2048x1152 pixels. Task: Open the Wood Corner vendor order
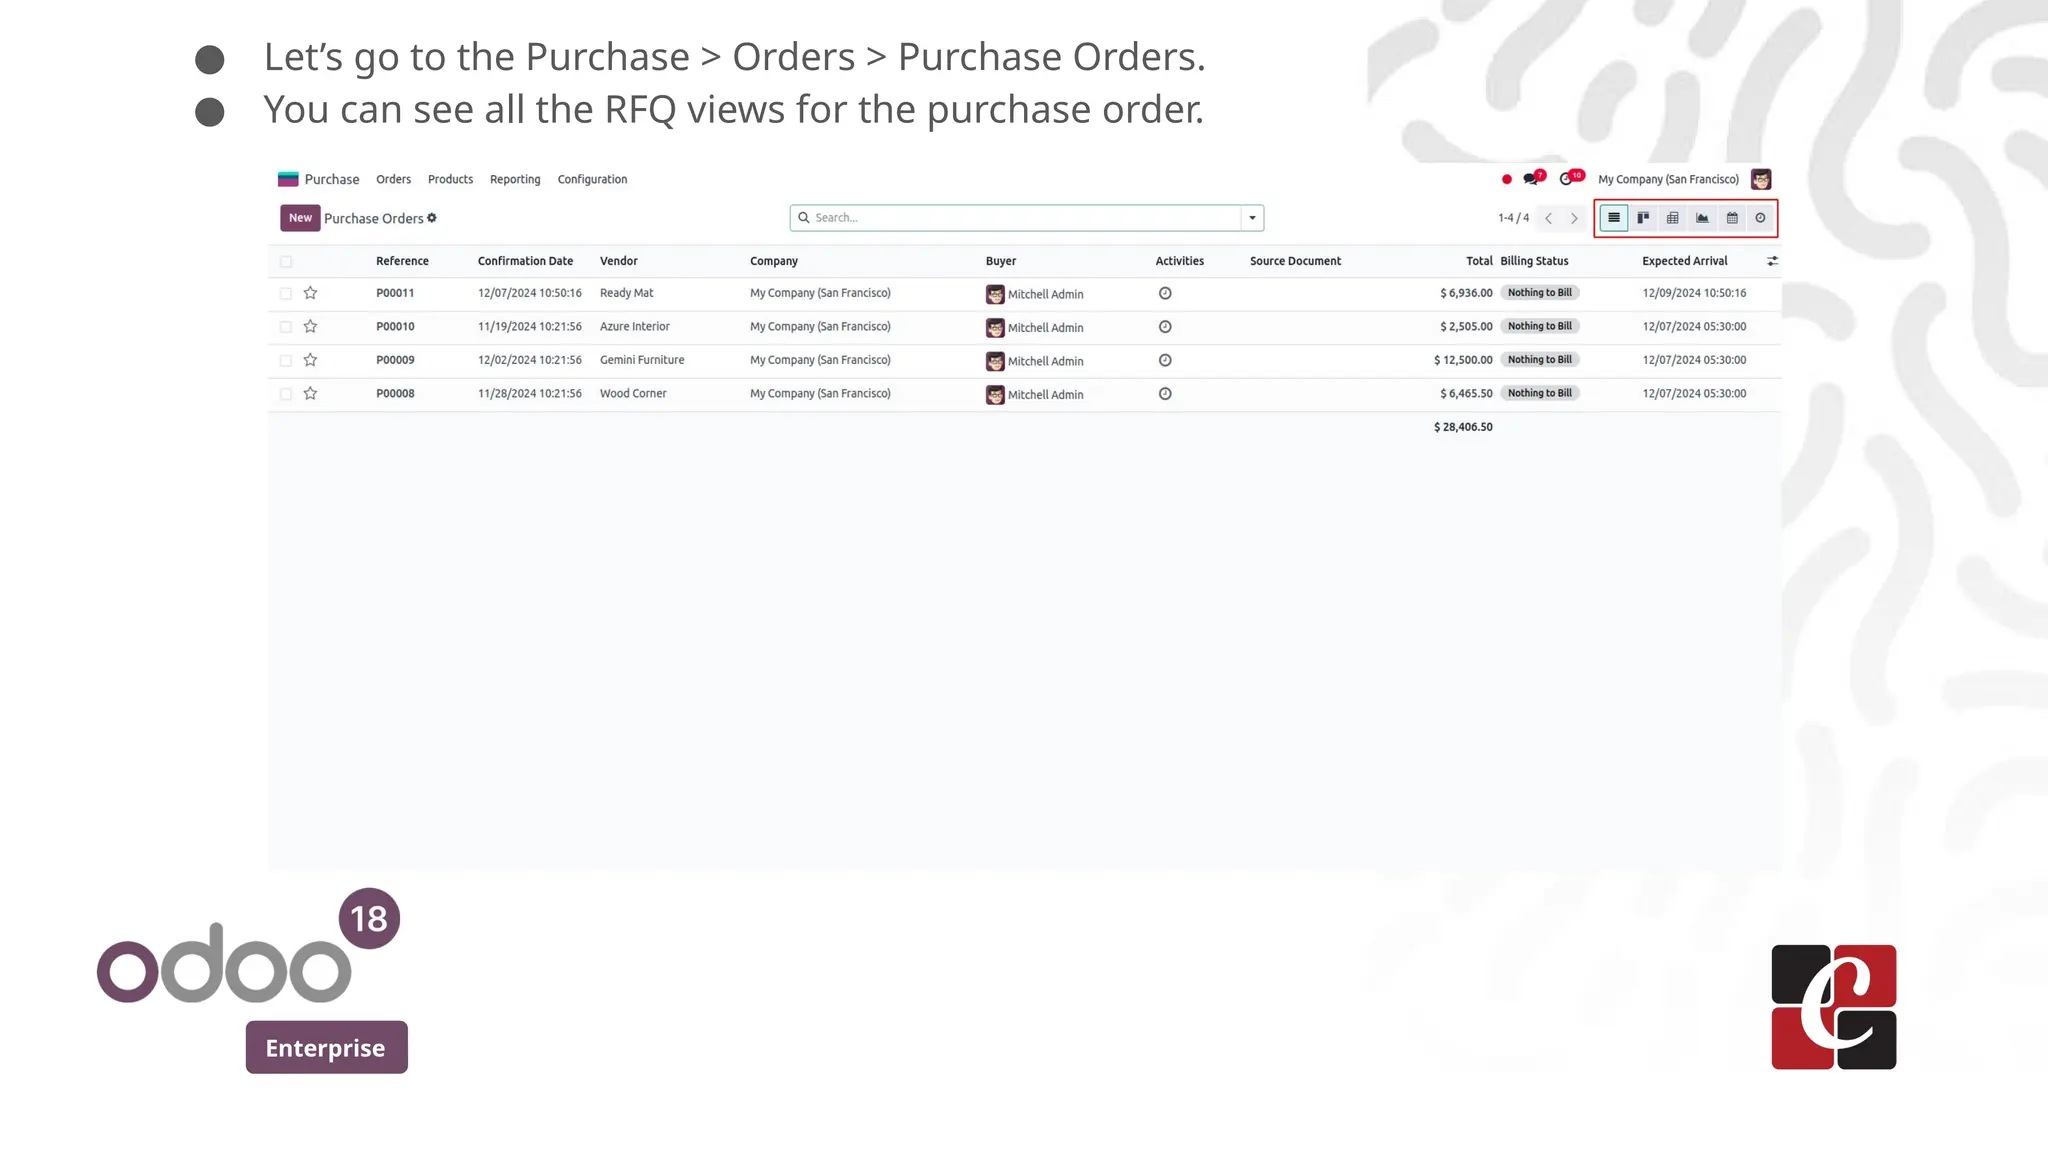pos(633,394)
